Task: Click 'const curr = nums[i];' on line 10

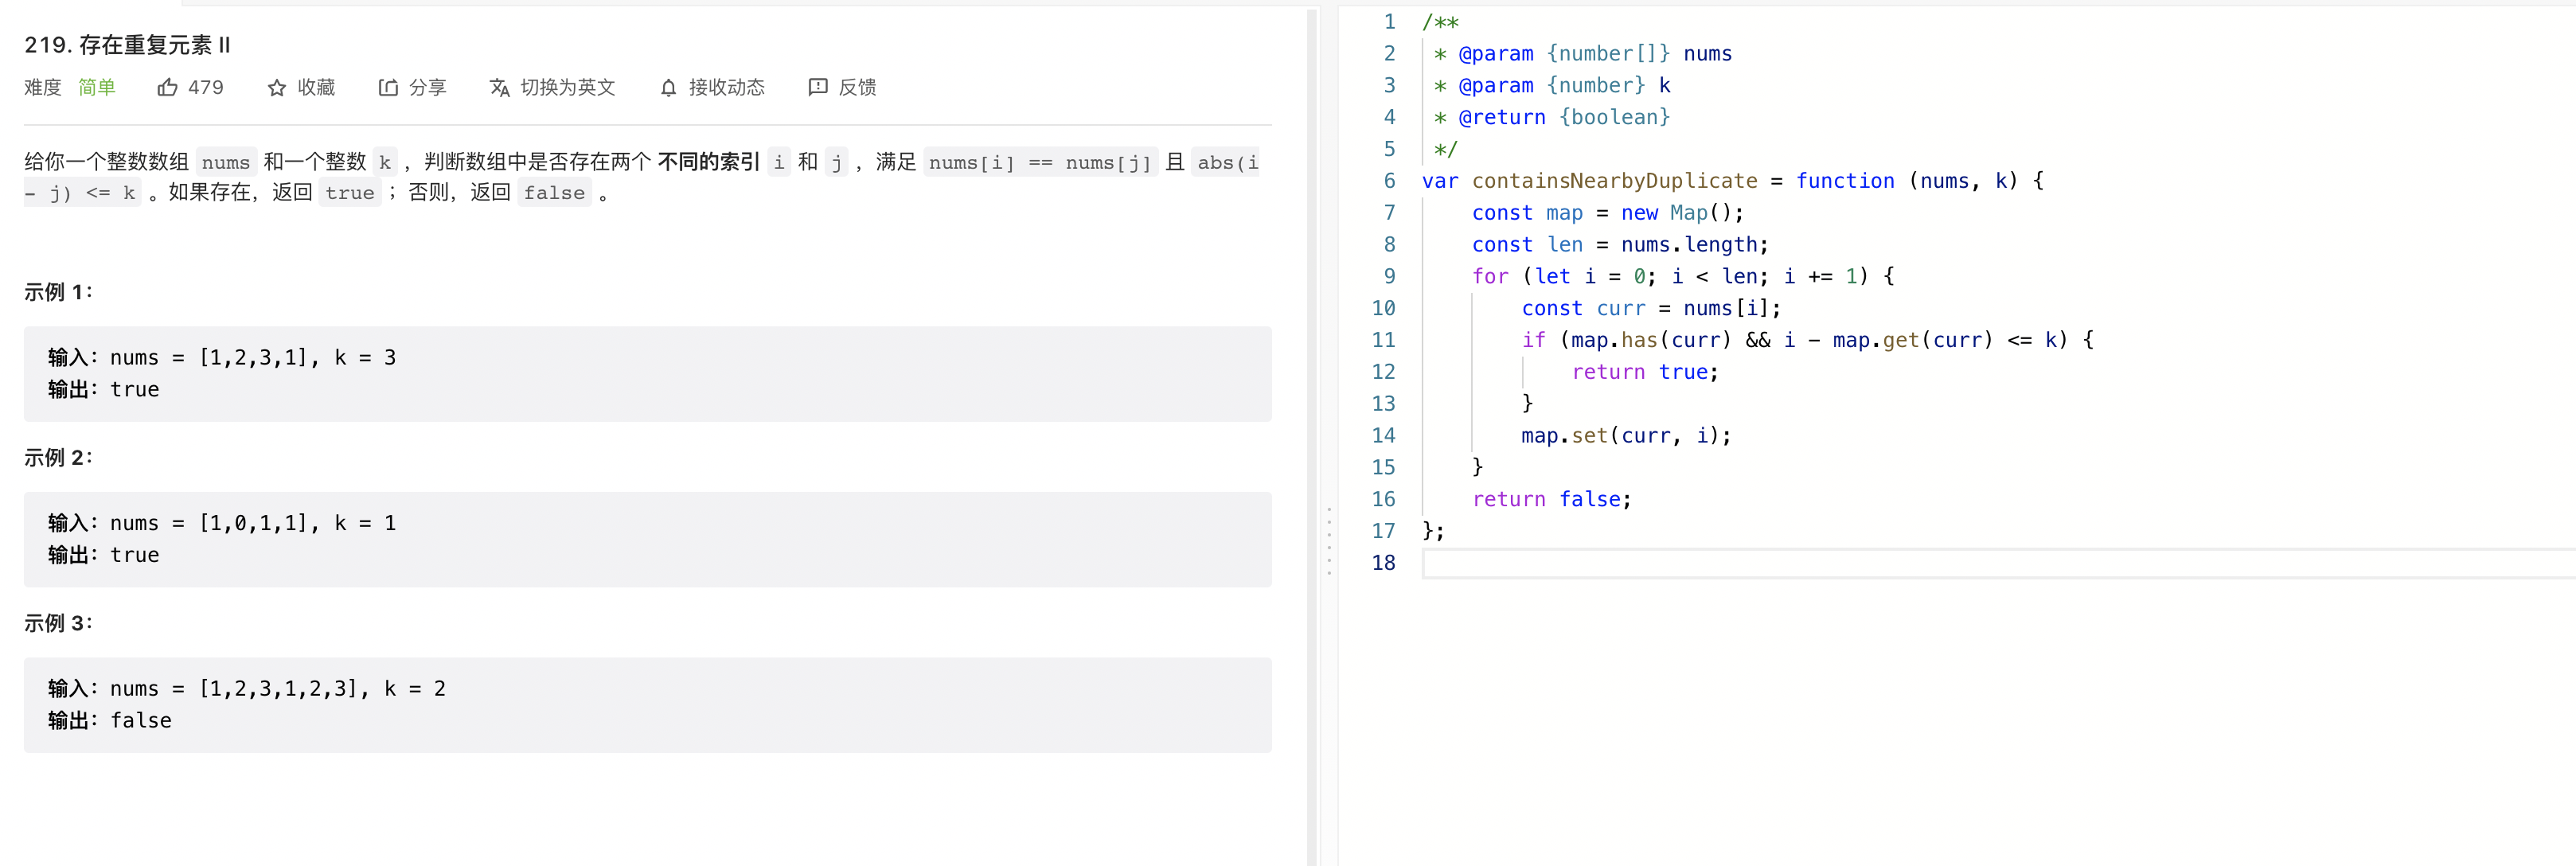Action: (x=1651, y=309)
